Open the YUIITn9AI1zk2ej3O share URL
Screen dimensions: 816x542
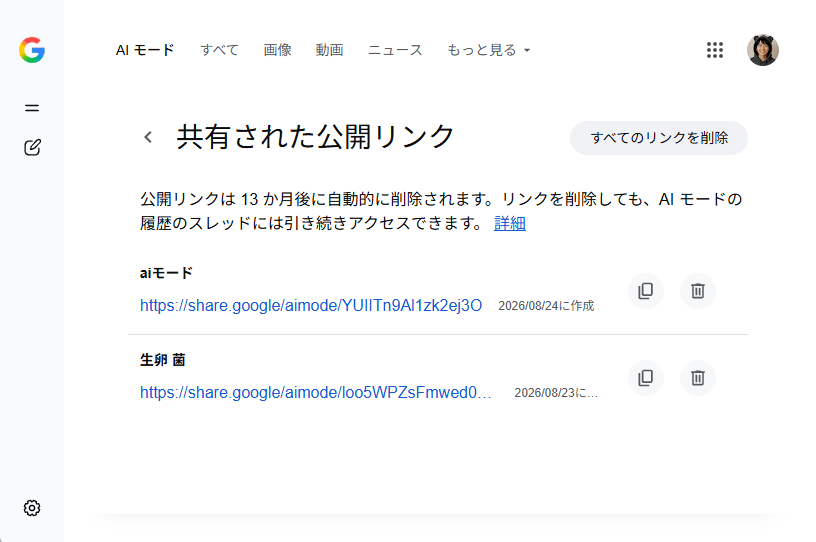point(311,305)
